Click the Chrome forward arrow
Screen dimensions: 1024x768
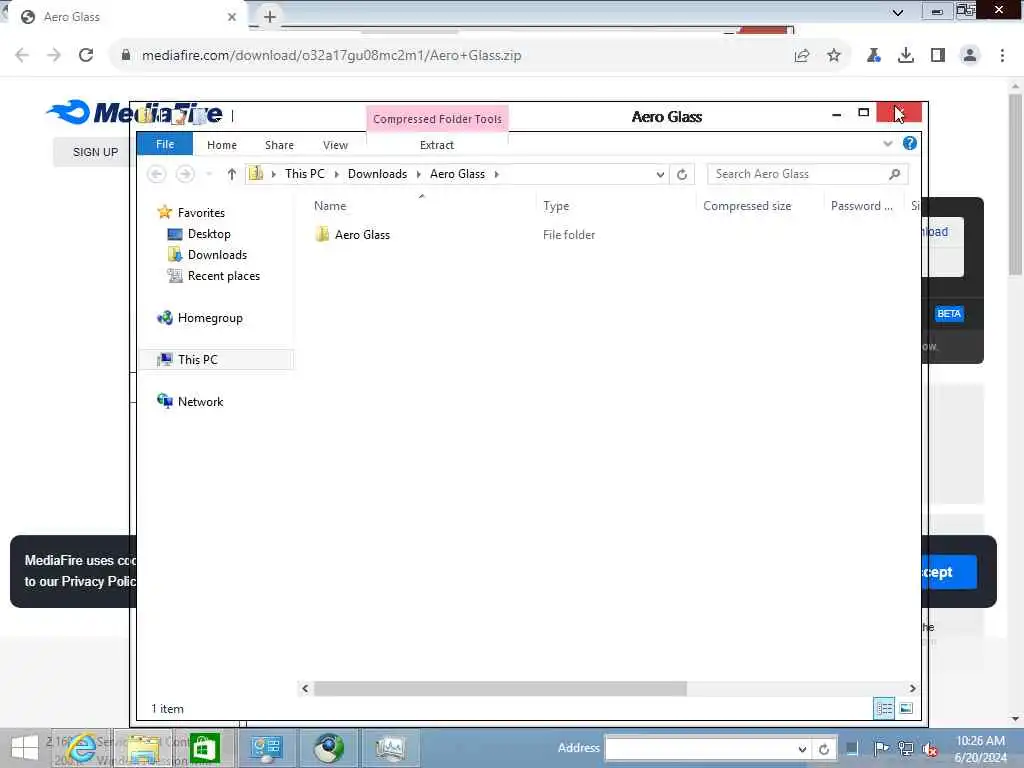coord(54,55)
